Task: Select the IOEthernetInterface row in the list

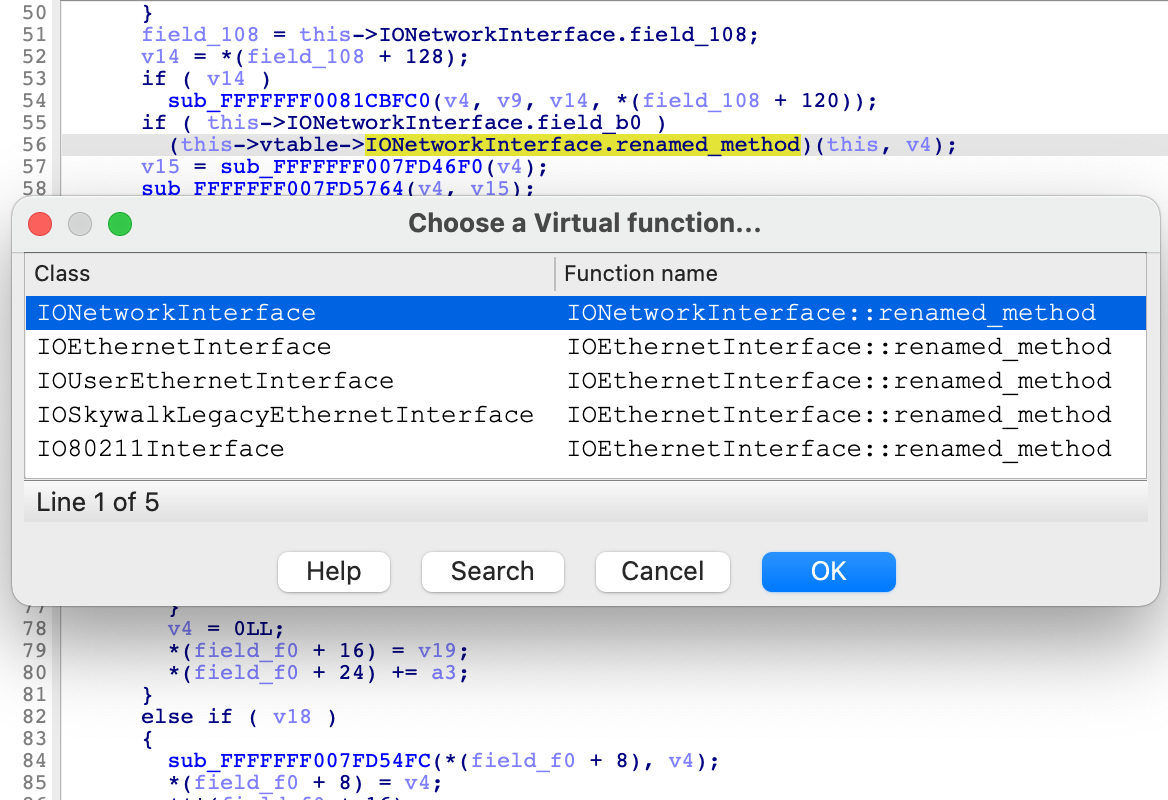Action: (184, 347)
